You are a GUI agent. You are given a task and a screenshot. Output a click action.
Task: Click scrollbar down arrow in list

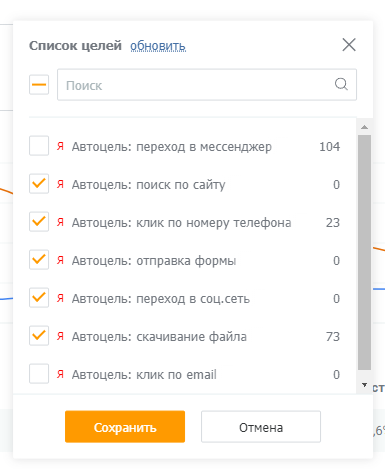[x=364, y=385]
